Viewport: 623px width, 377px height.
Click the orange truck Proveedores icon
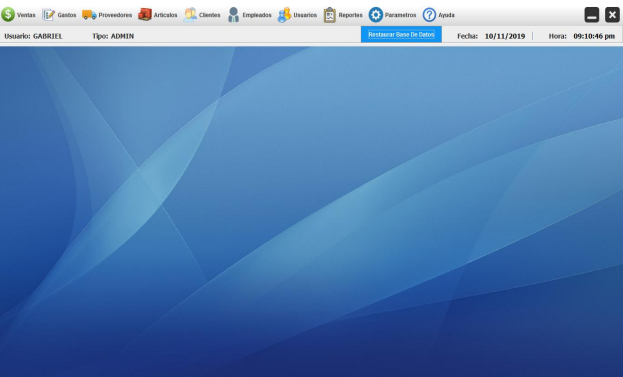pos(89,15)
